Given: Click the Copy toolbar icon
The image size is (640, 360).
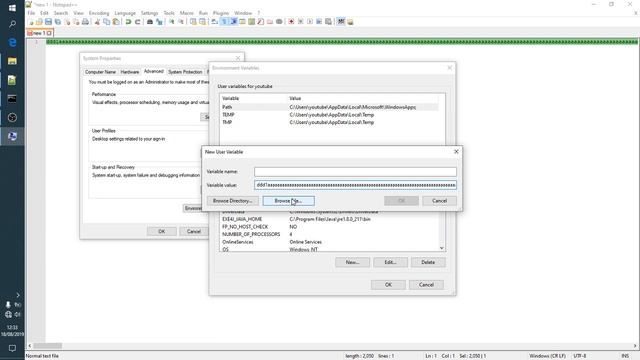Looking at the screenshot, I should click(x=107, y=22).
